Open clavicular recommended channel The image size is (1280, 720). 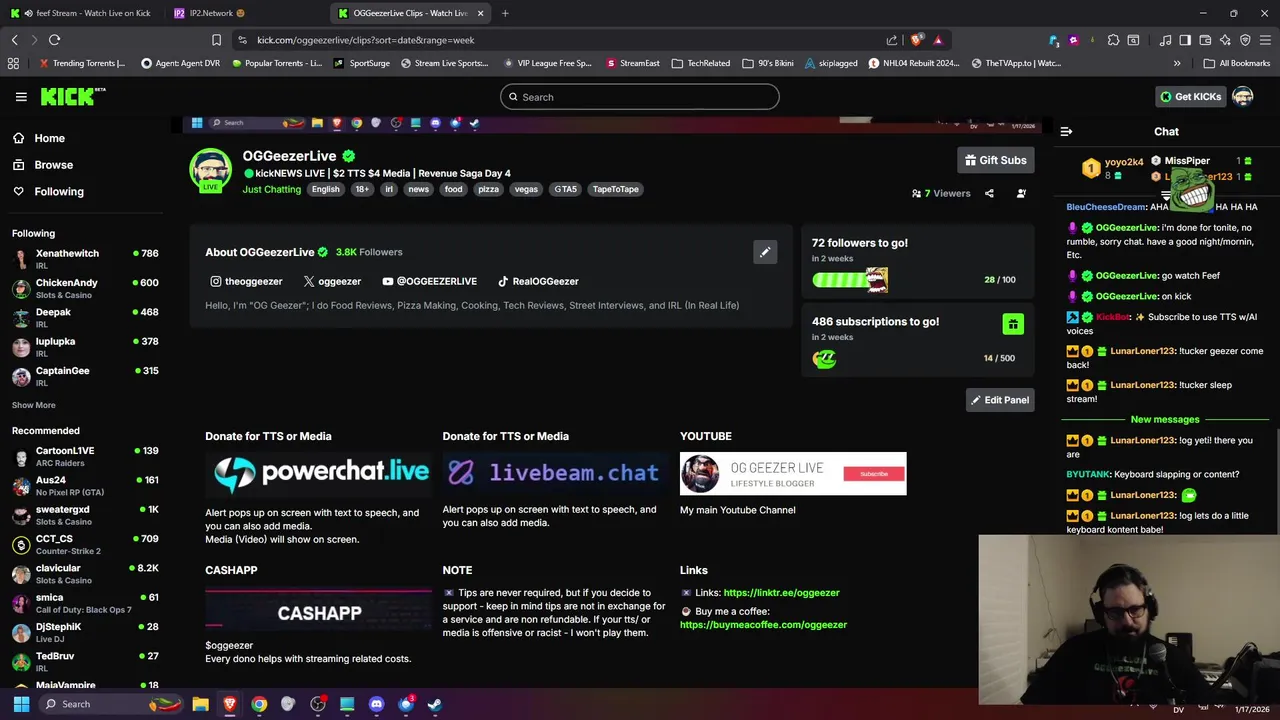pos(85,573)
